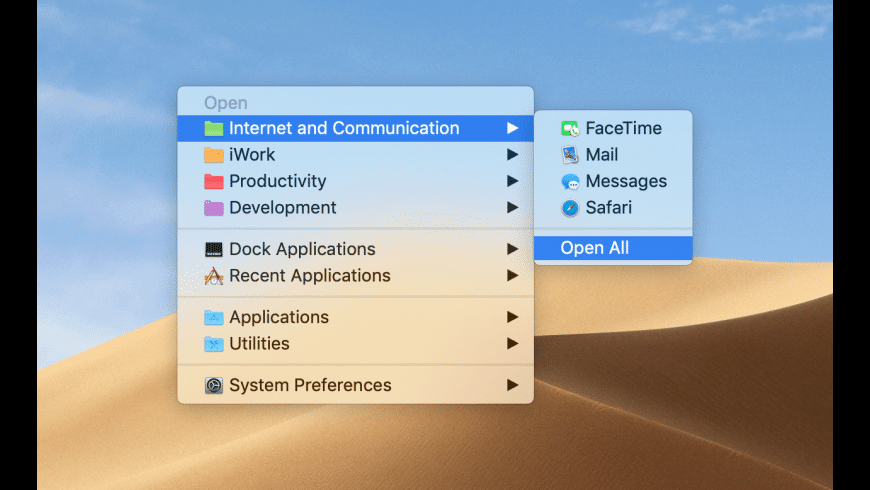
Task: Expand the Recent Applications submenu arrow
Action: (512, 275)
